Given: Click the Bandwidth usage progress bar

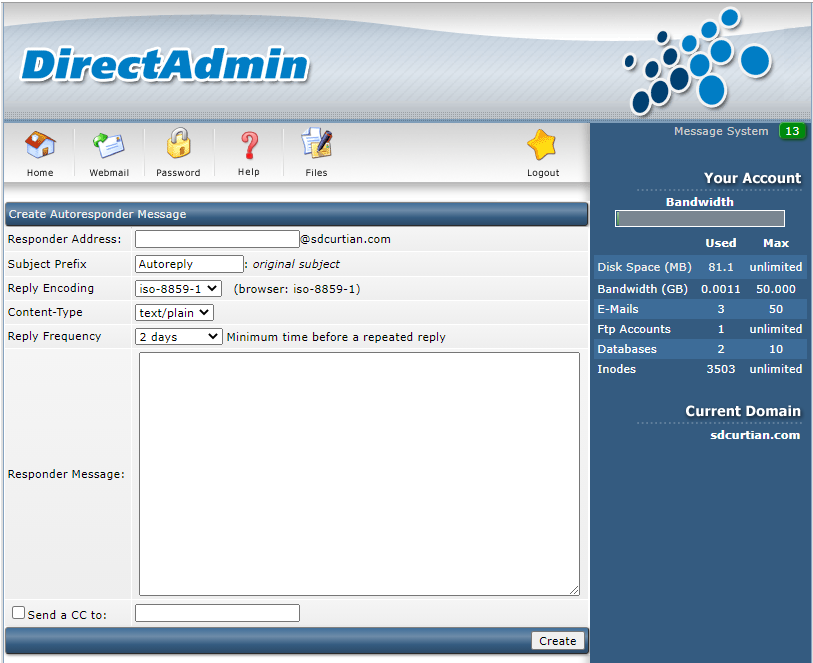Looking at the screenshot, I should (699, 218).
